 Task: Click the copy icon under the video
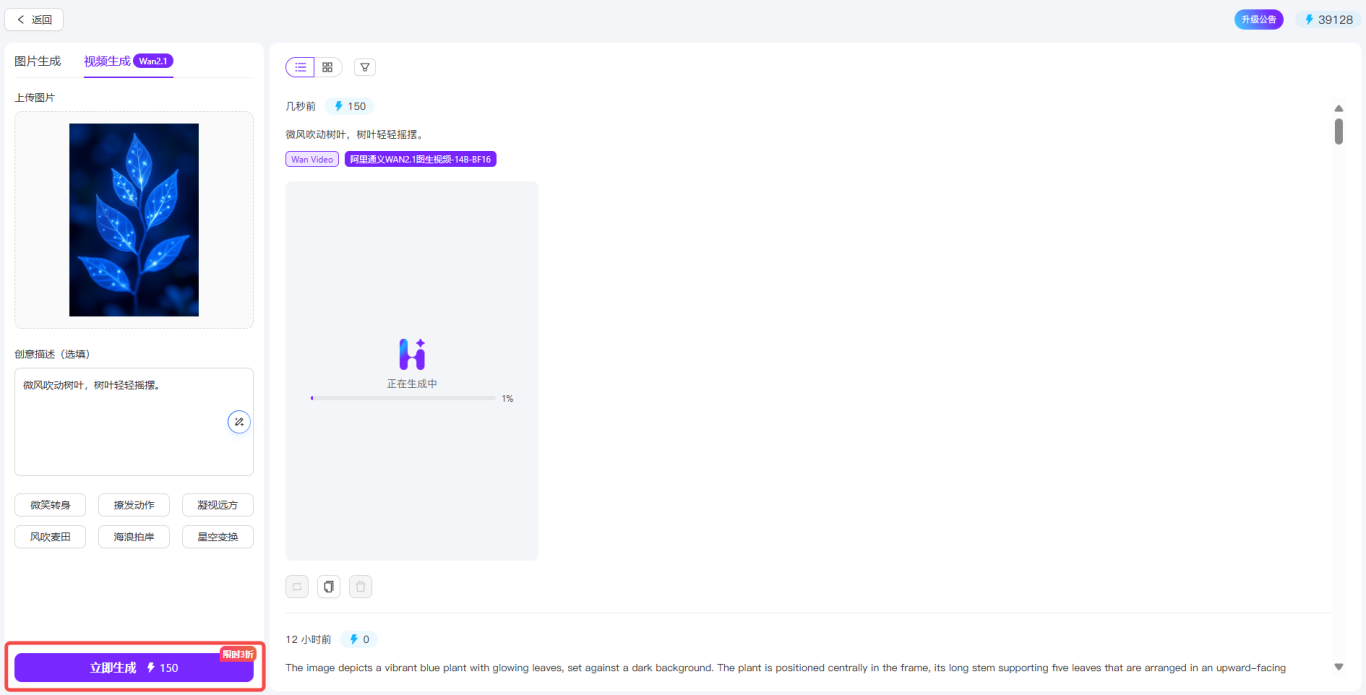329,586
